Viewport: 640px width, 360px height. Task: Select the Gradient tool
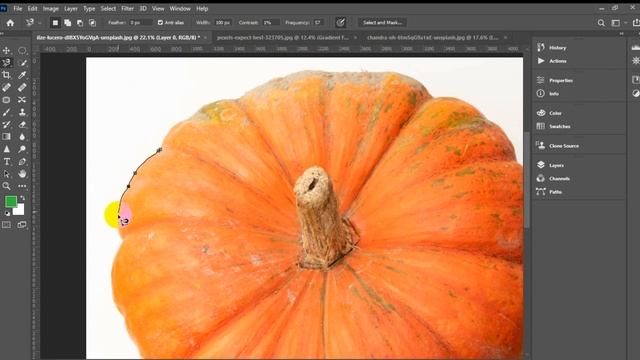pos(7,137)
